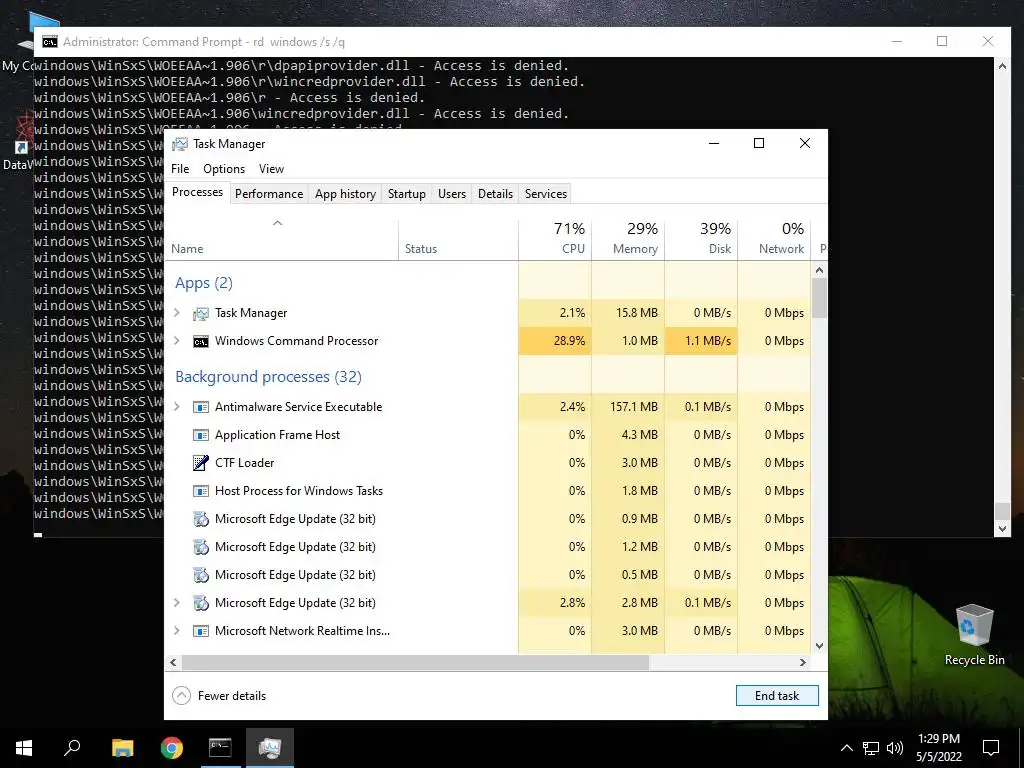1024x768 pixels.
Task: Open the File menu in Task Manager
Action: [180, 169]
